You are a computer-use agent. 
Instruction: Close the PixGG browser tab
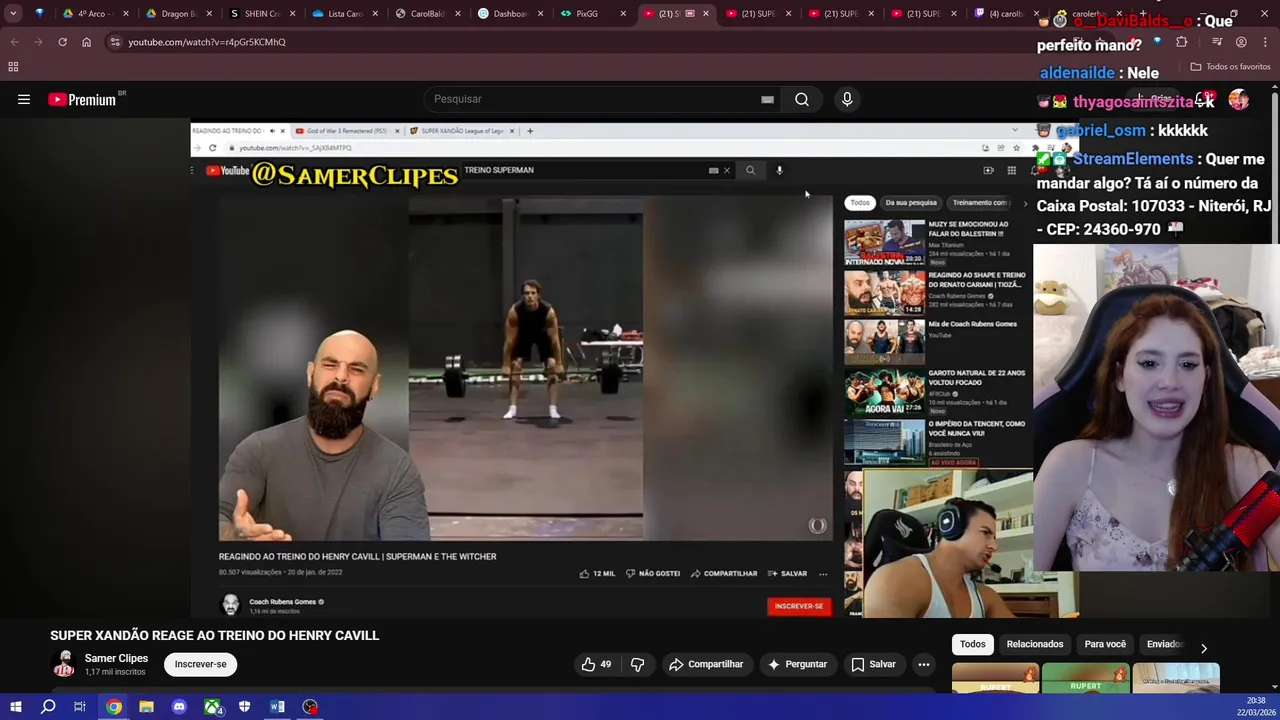click(x=623, y=14)
